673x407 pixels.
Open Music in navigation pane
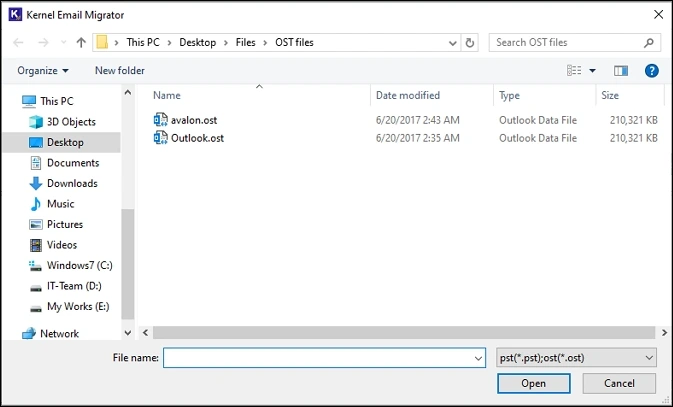(x=61, y=204)
